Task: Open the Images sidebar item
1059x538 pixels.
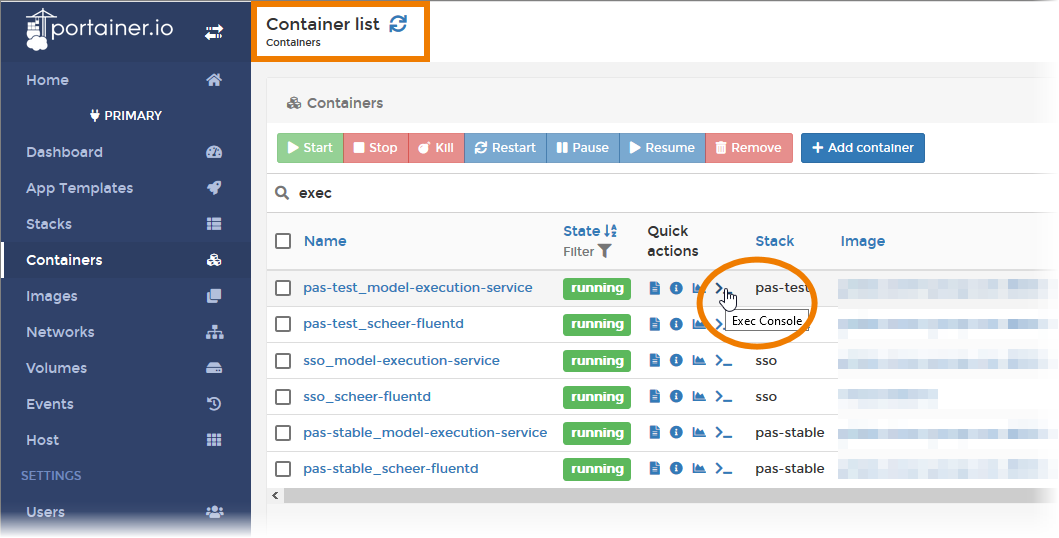Action: (52, 296)
